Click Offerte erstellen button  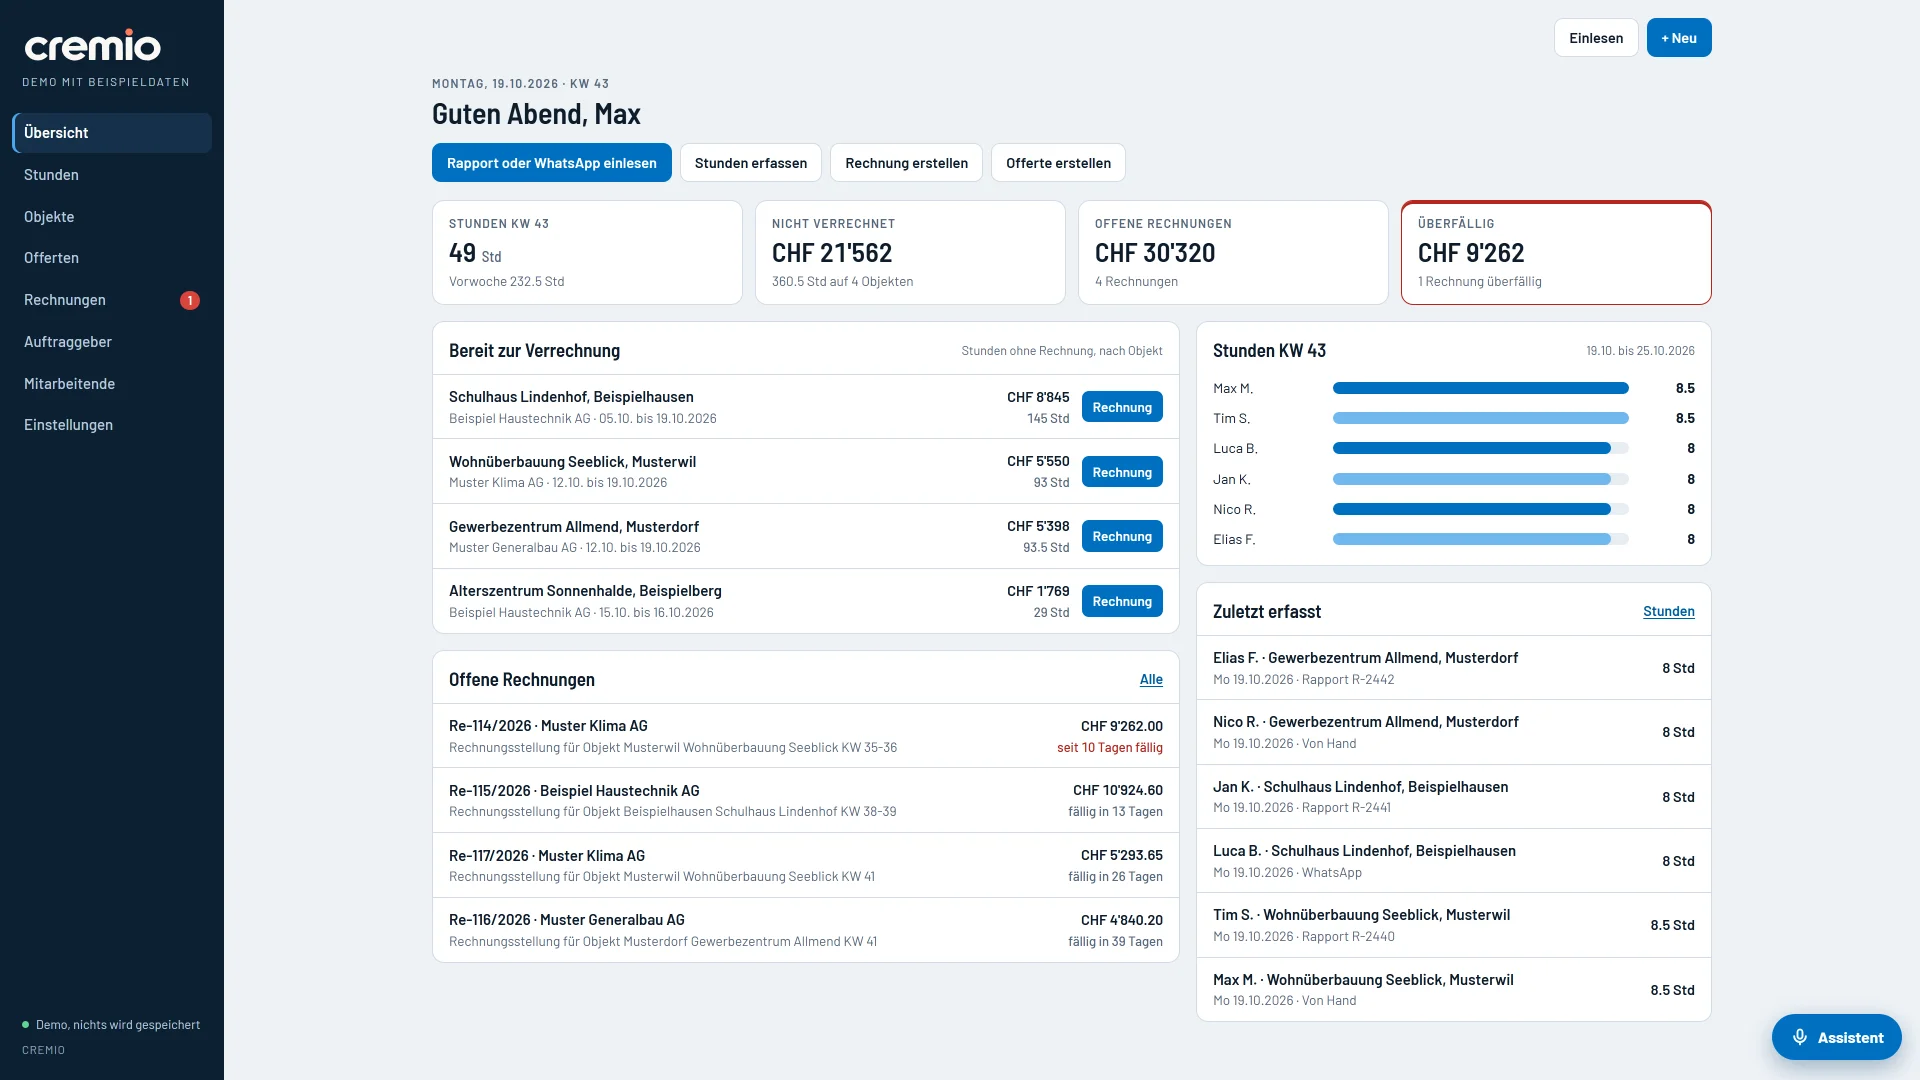pyautogui.click(x=1058, y=163)
